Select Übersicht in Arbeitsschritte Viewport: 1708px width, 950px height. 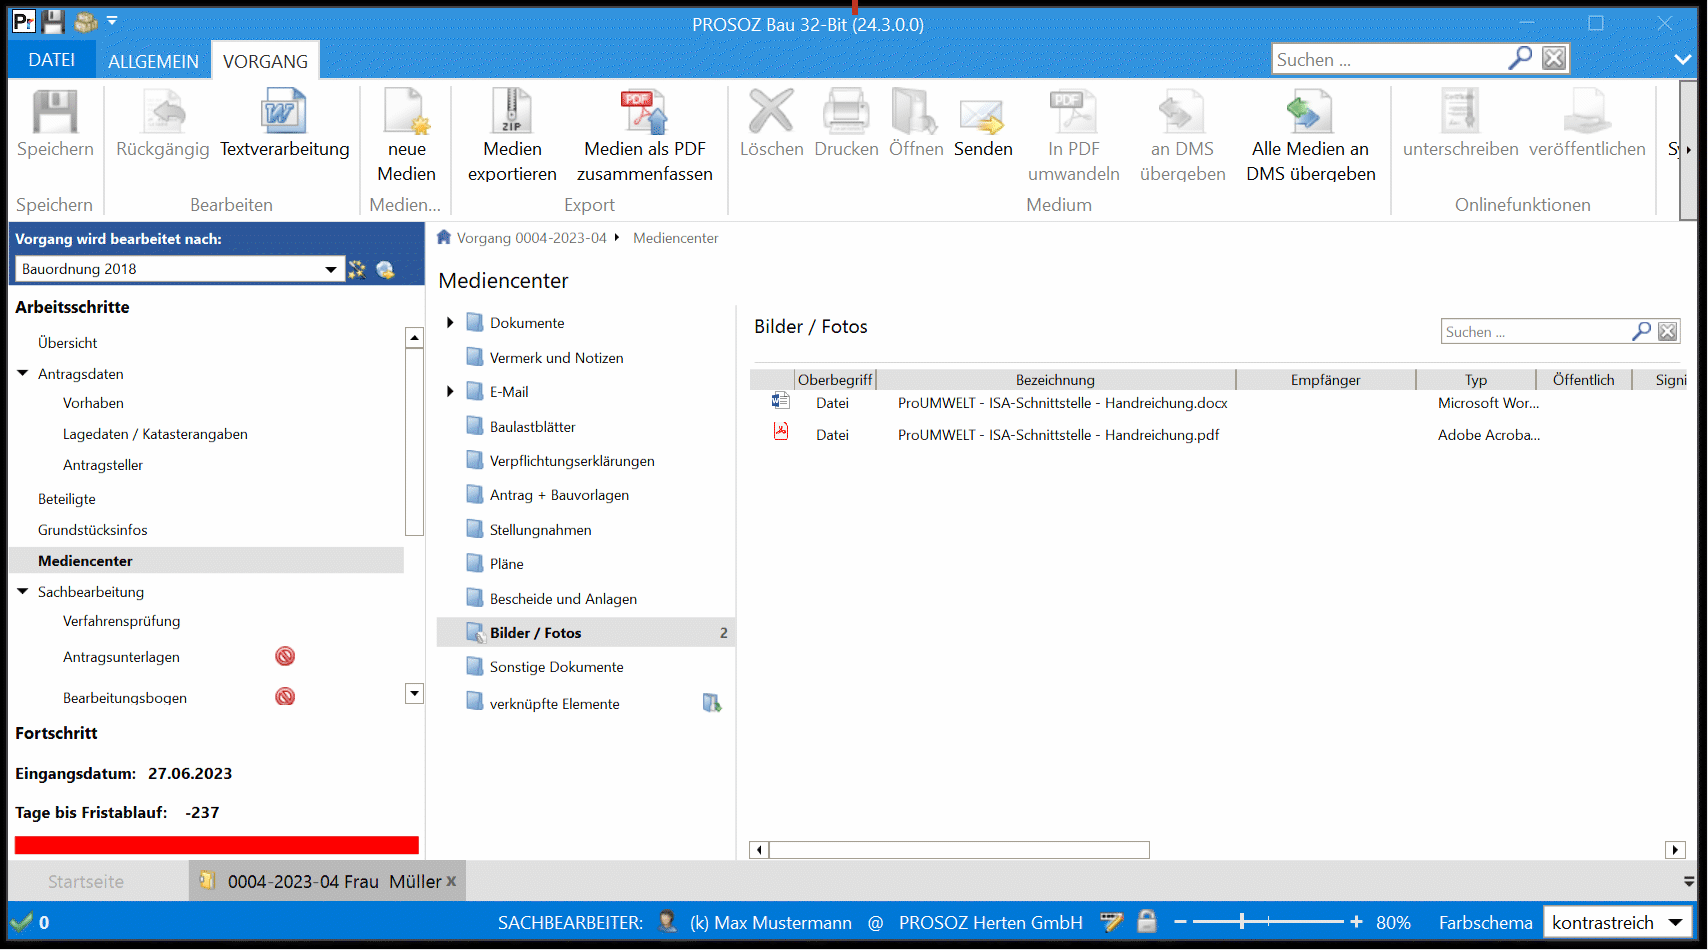68,343
